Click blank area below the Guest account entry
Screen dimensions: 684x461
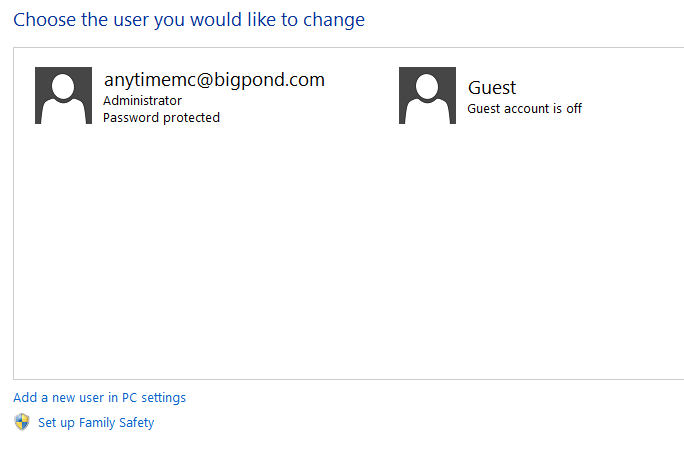point(490,218)
